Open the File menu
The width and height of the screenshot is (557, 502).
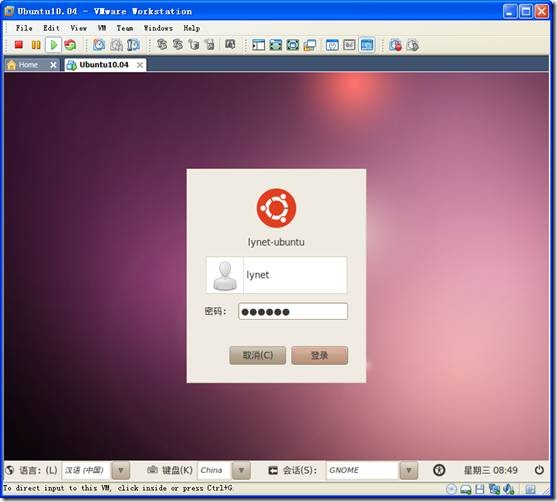24,28
